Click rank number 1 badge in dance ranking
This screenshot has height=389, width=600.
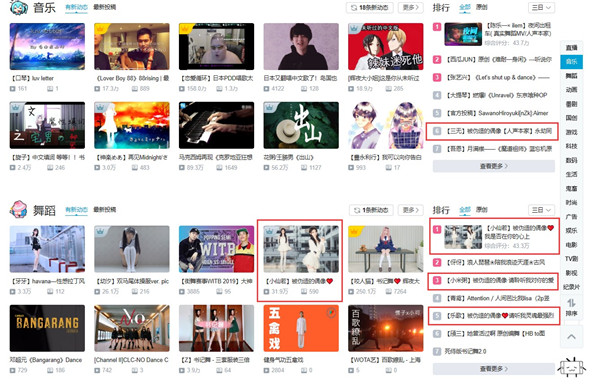coord(437,229)
